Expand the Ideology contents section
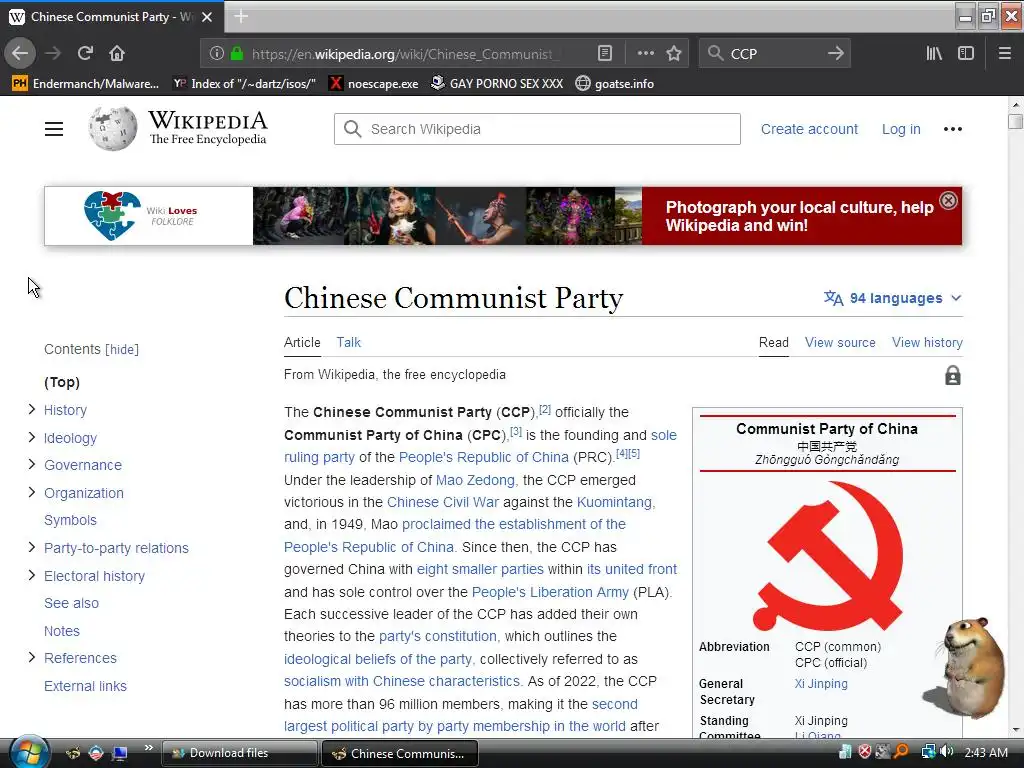This screenshot has width=1024, height=768. [x=31, y=438]
